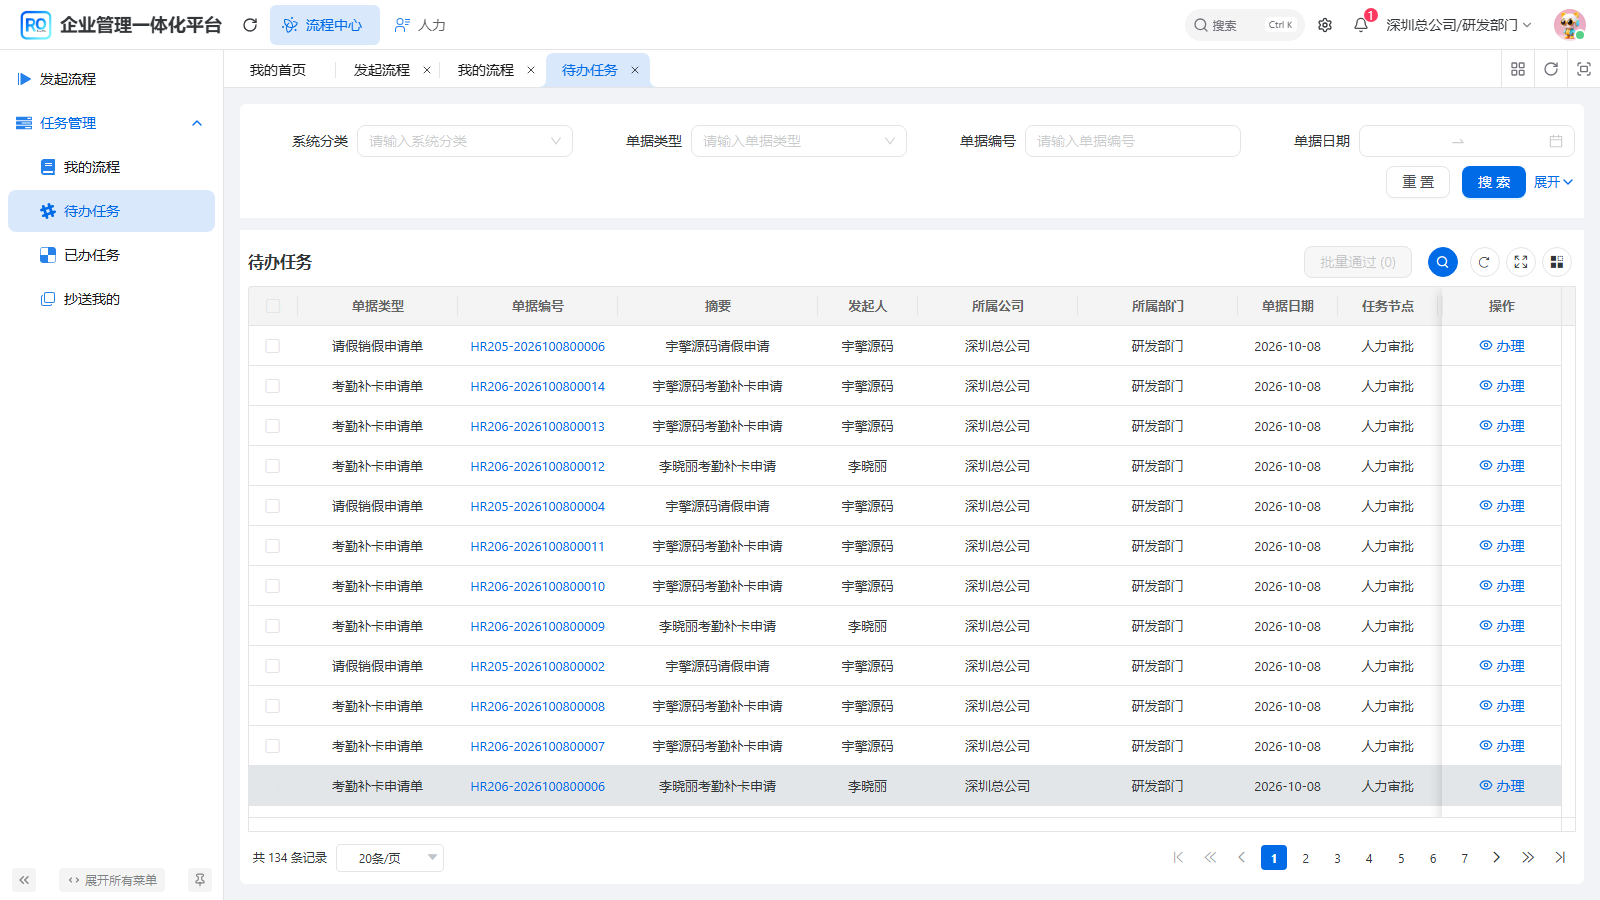Click the 搜索 search button
The width and height of the screenshot is (1600, 900).
point(1494,182)
